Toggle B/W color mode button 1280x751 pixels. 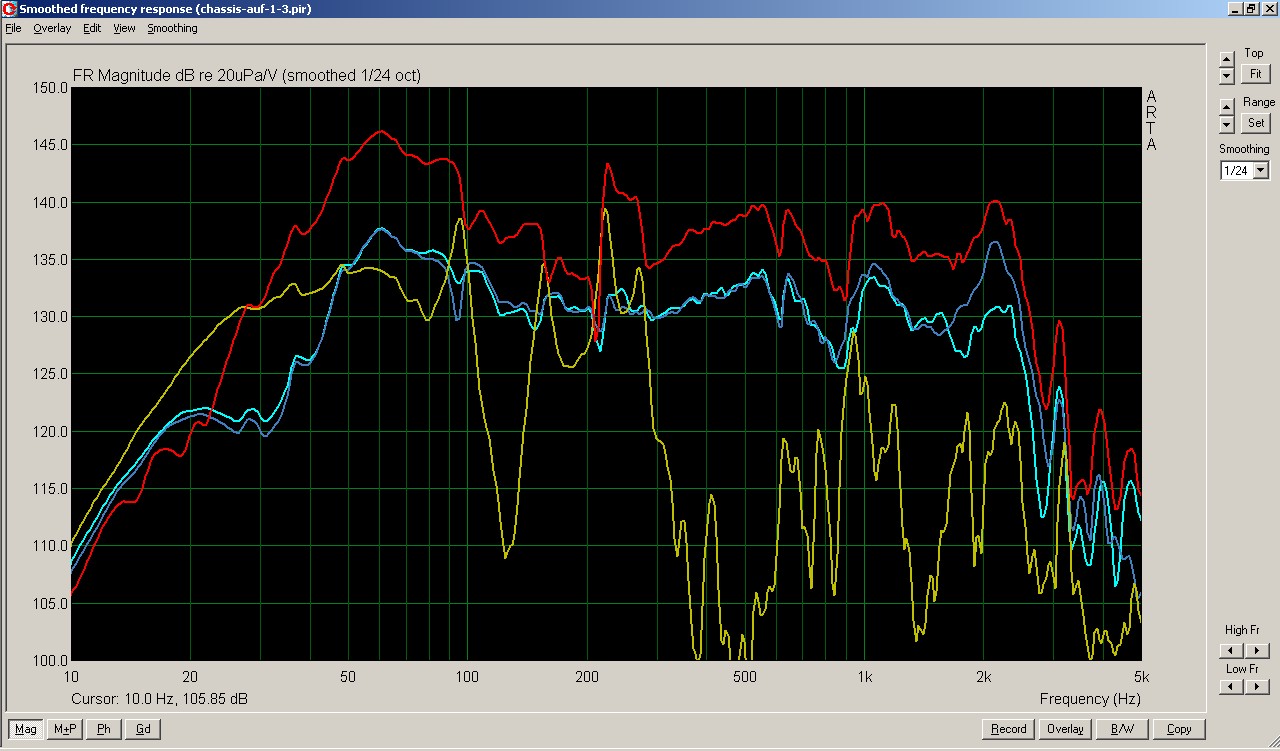[x=1122, y=729]
